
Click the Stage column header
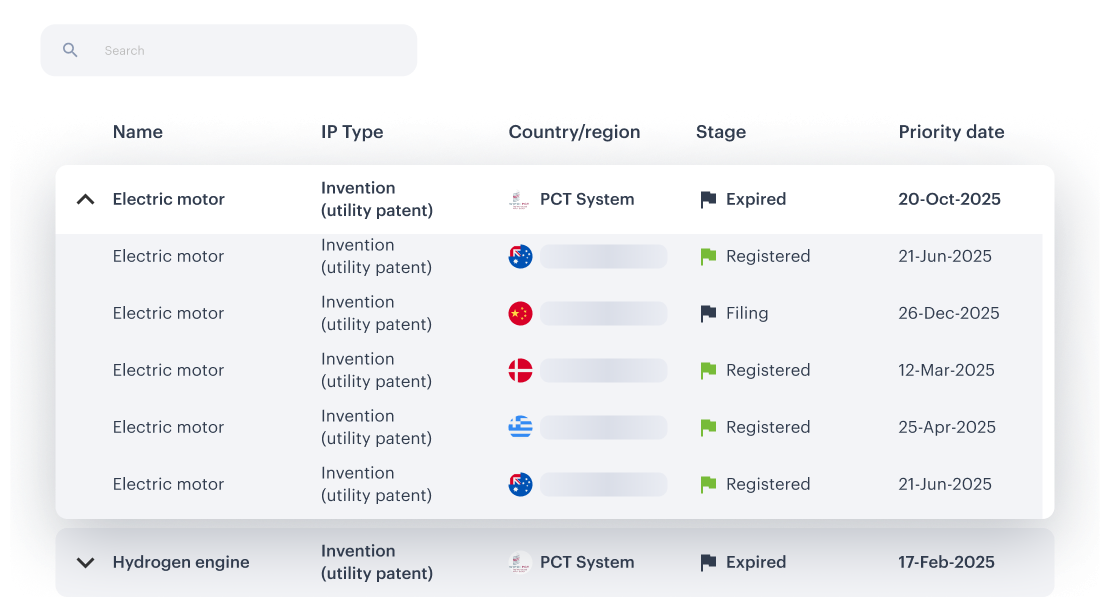721,132
